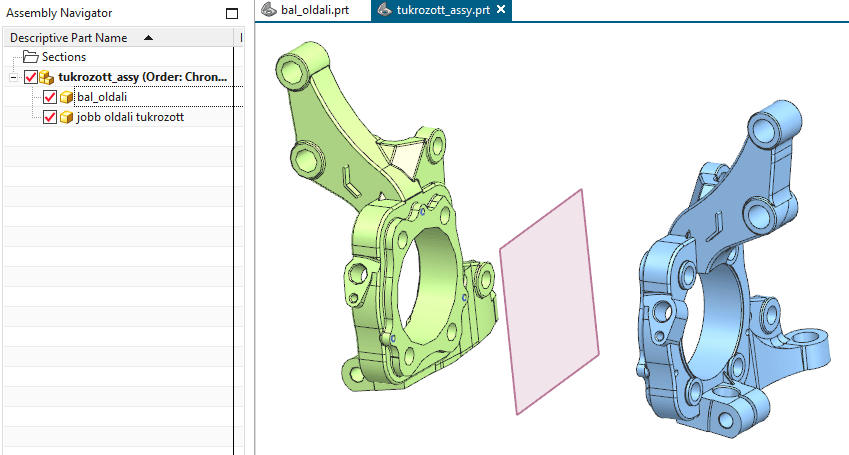This screenshot has width=849, height=455.
Task: Click the Sections folder icon
Action: coord(30,57)
